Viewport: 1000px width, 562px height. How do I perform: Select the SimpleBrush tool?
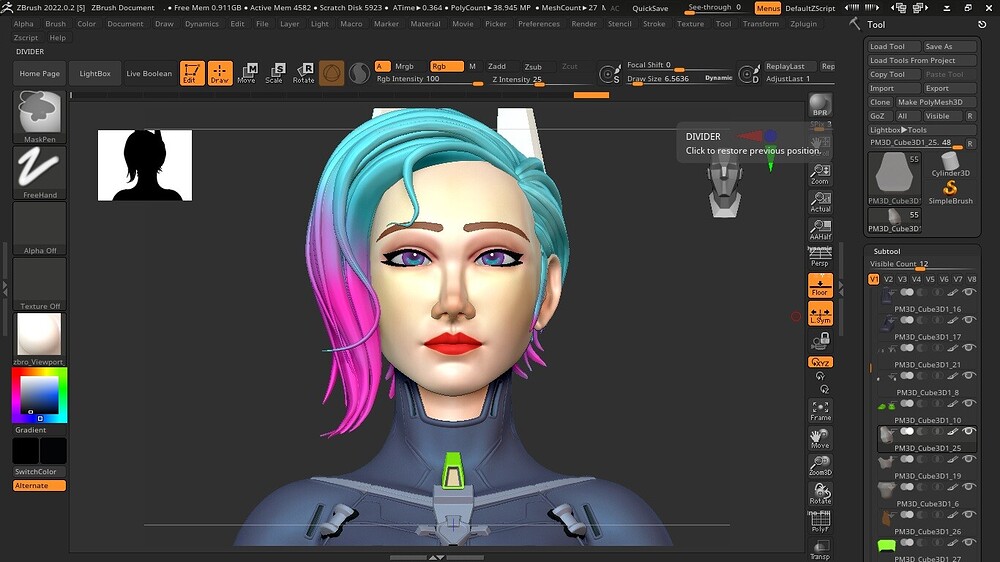tap(950, 192)
